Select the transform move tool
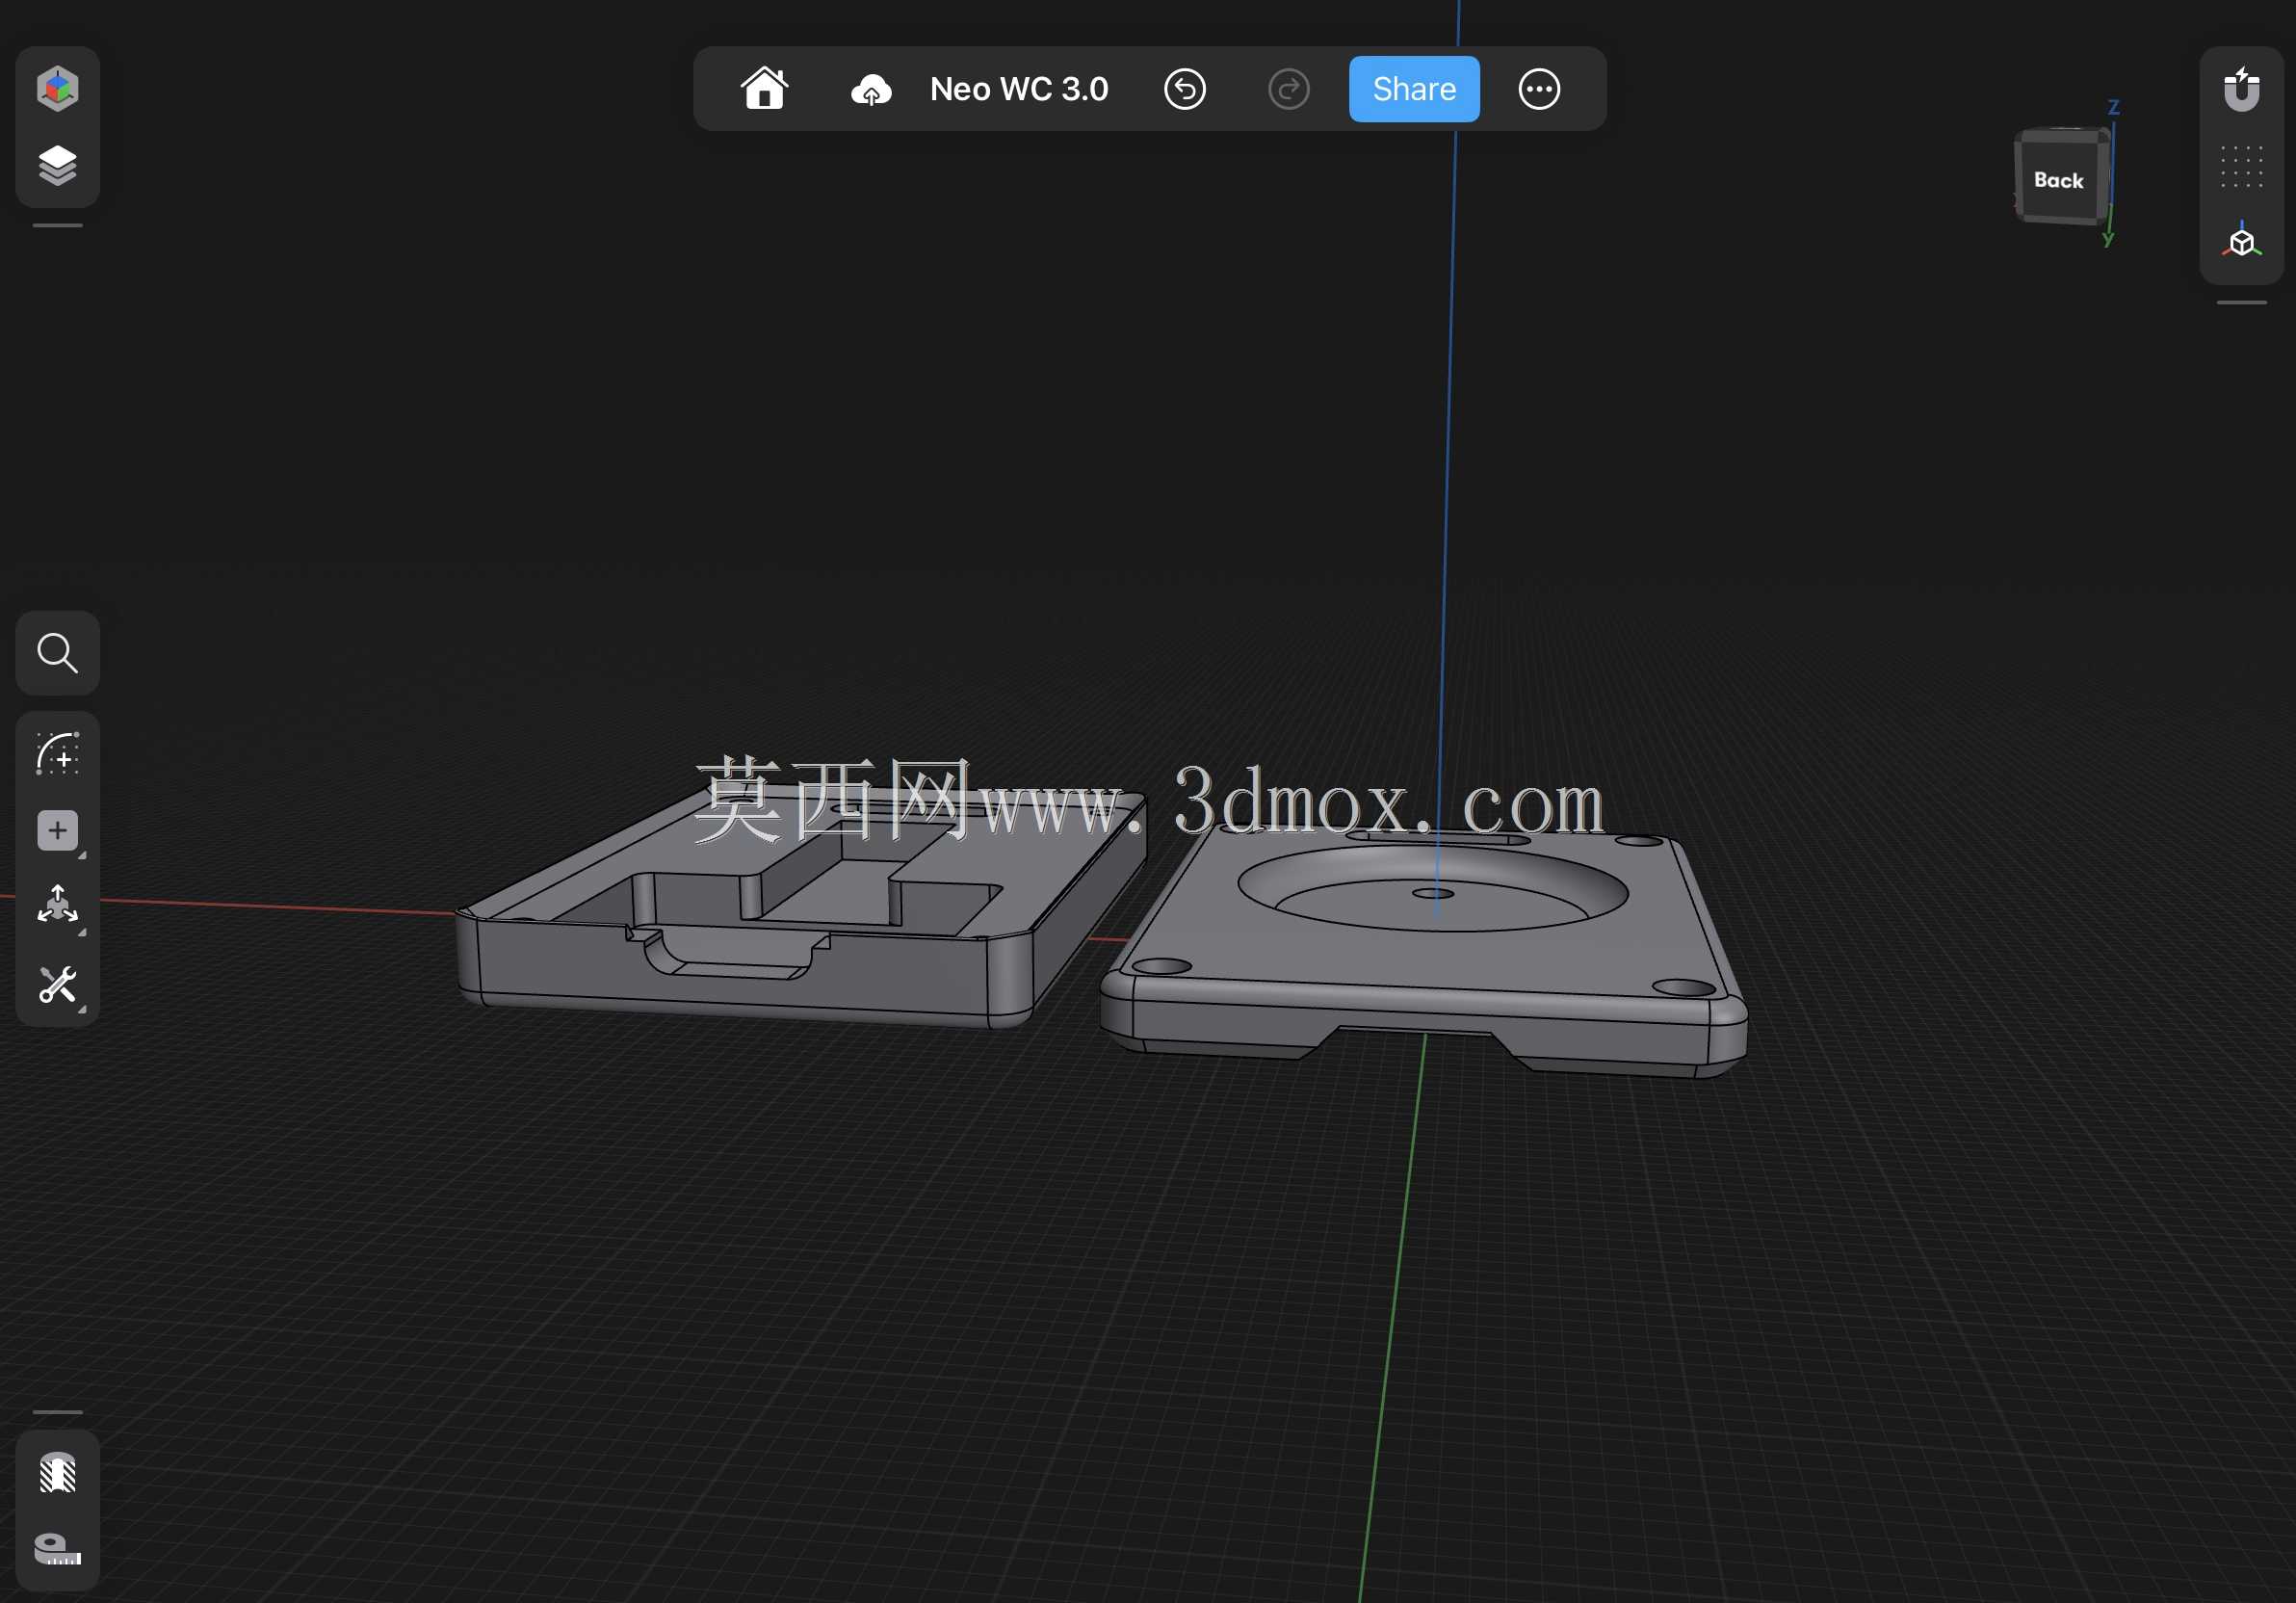The width and height of the screenshot is (2296, 1603). [x=57, y=906]
